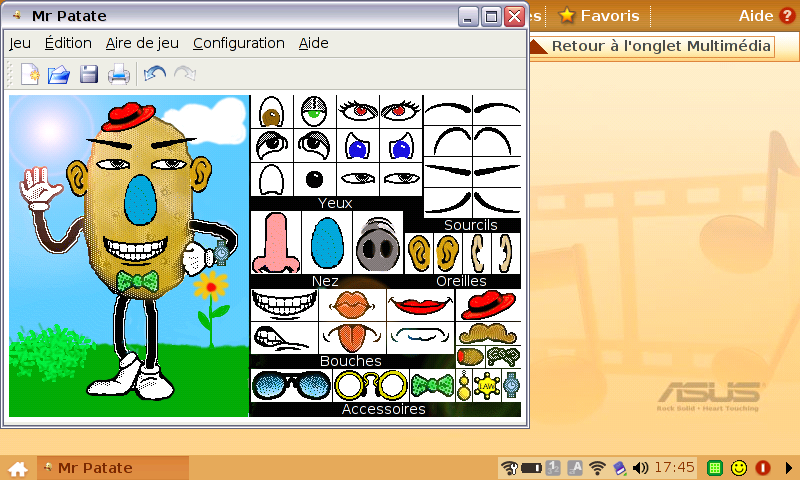Click the home icon on the taskbar
Viewport: 800px width, 480px height.
[18, 468]
